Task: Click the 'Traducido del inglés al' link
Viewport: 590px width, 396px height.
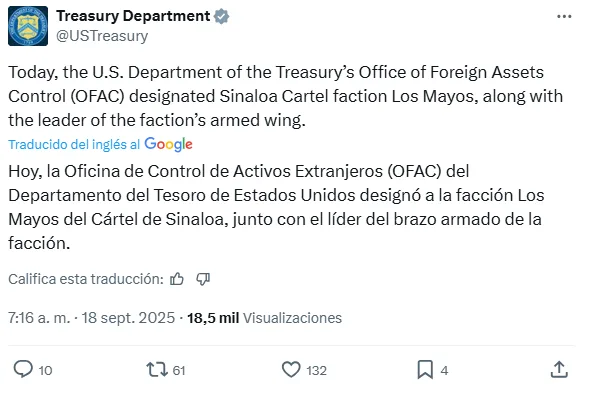Action: (x=74, y=145)
